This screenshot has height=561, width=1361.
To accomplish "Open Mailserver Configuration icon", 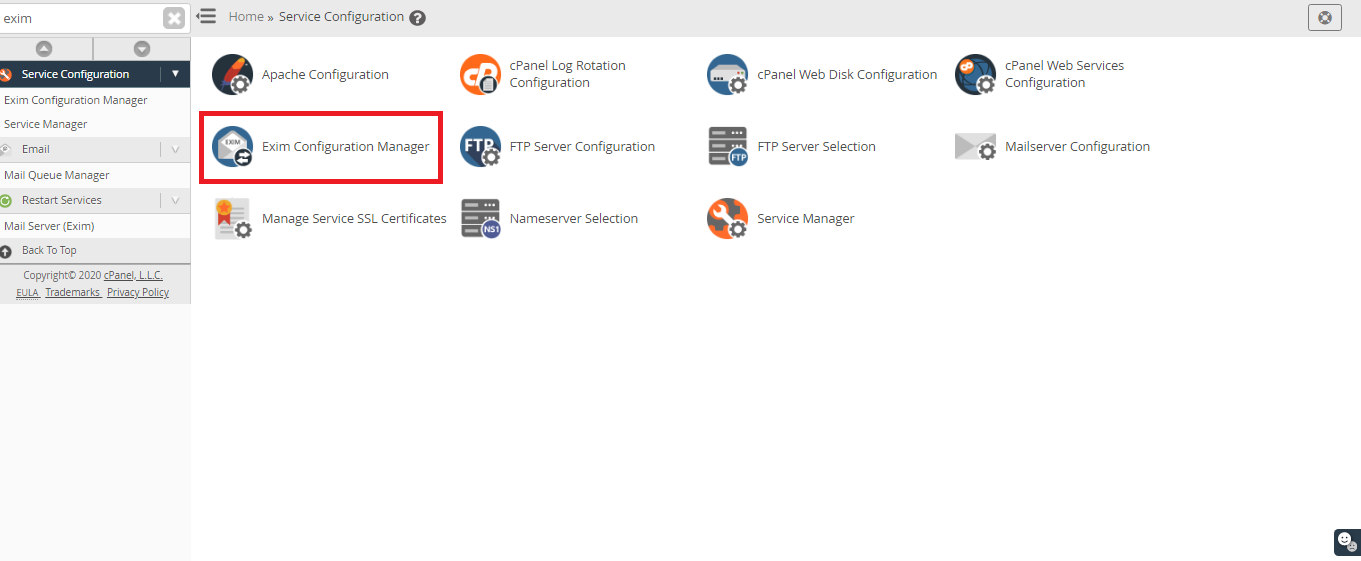I will coord(975,147).
